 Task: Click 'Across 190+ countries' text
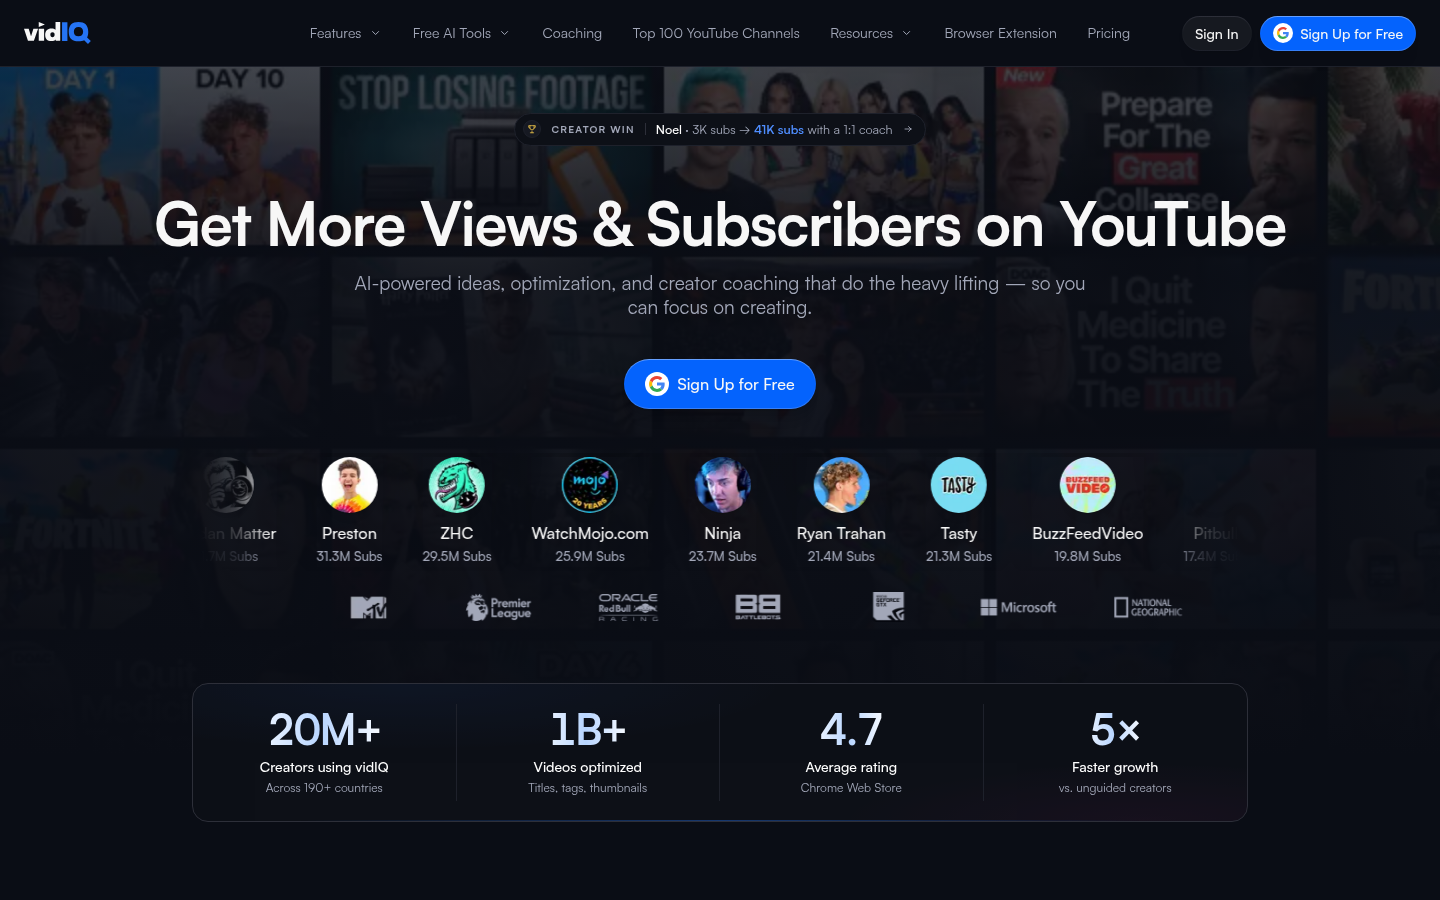coord(324,788)
